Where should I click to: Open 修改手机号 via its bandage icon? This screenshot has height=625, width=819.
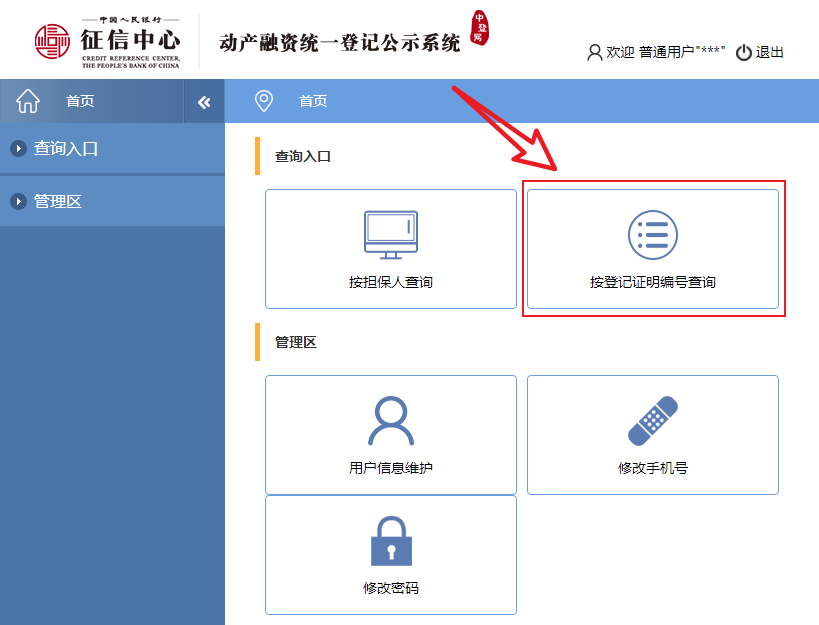(x=652, y=421)
